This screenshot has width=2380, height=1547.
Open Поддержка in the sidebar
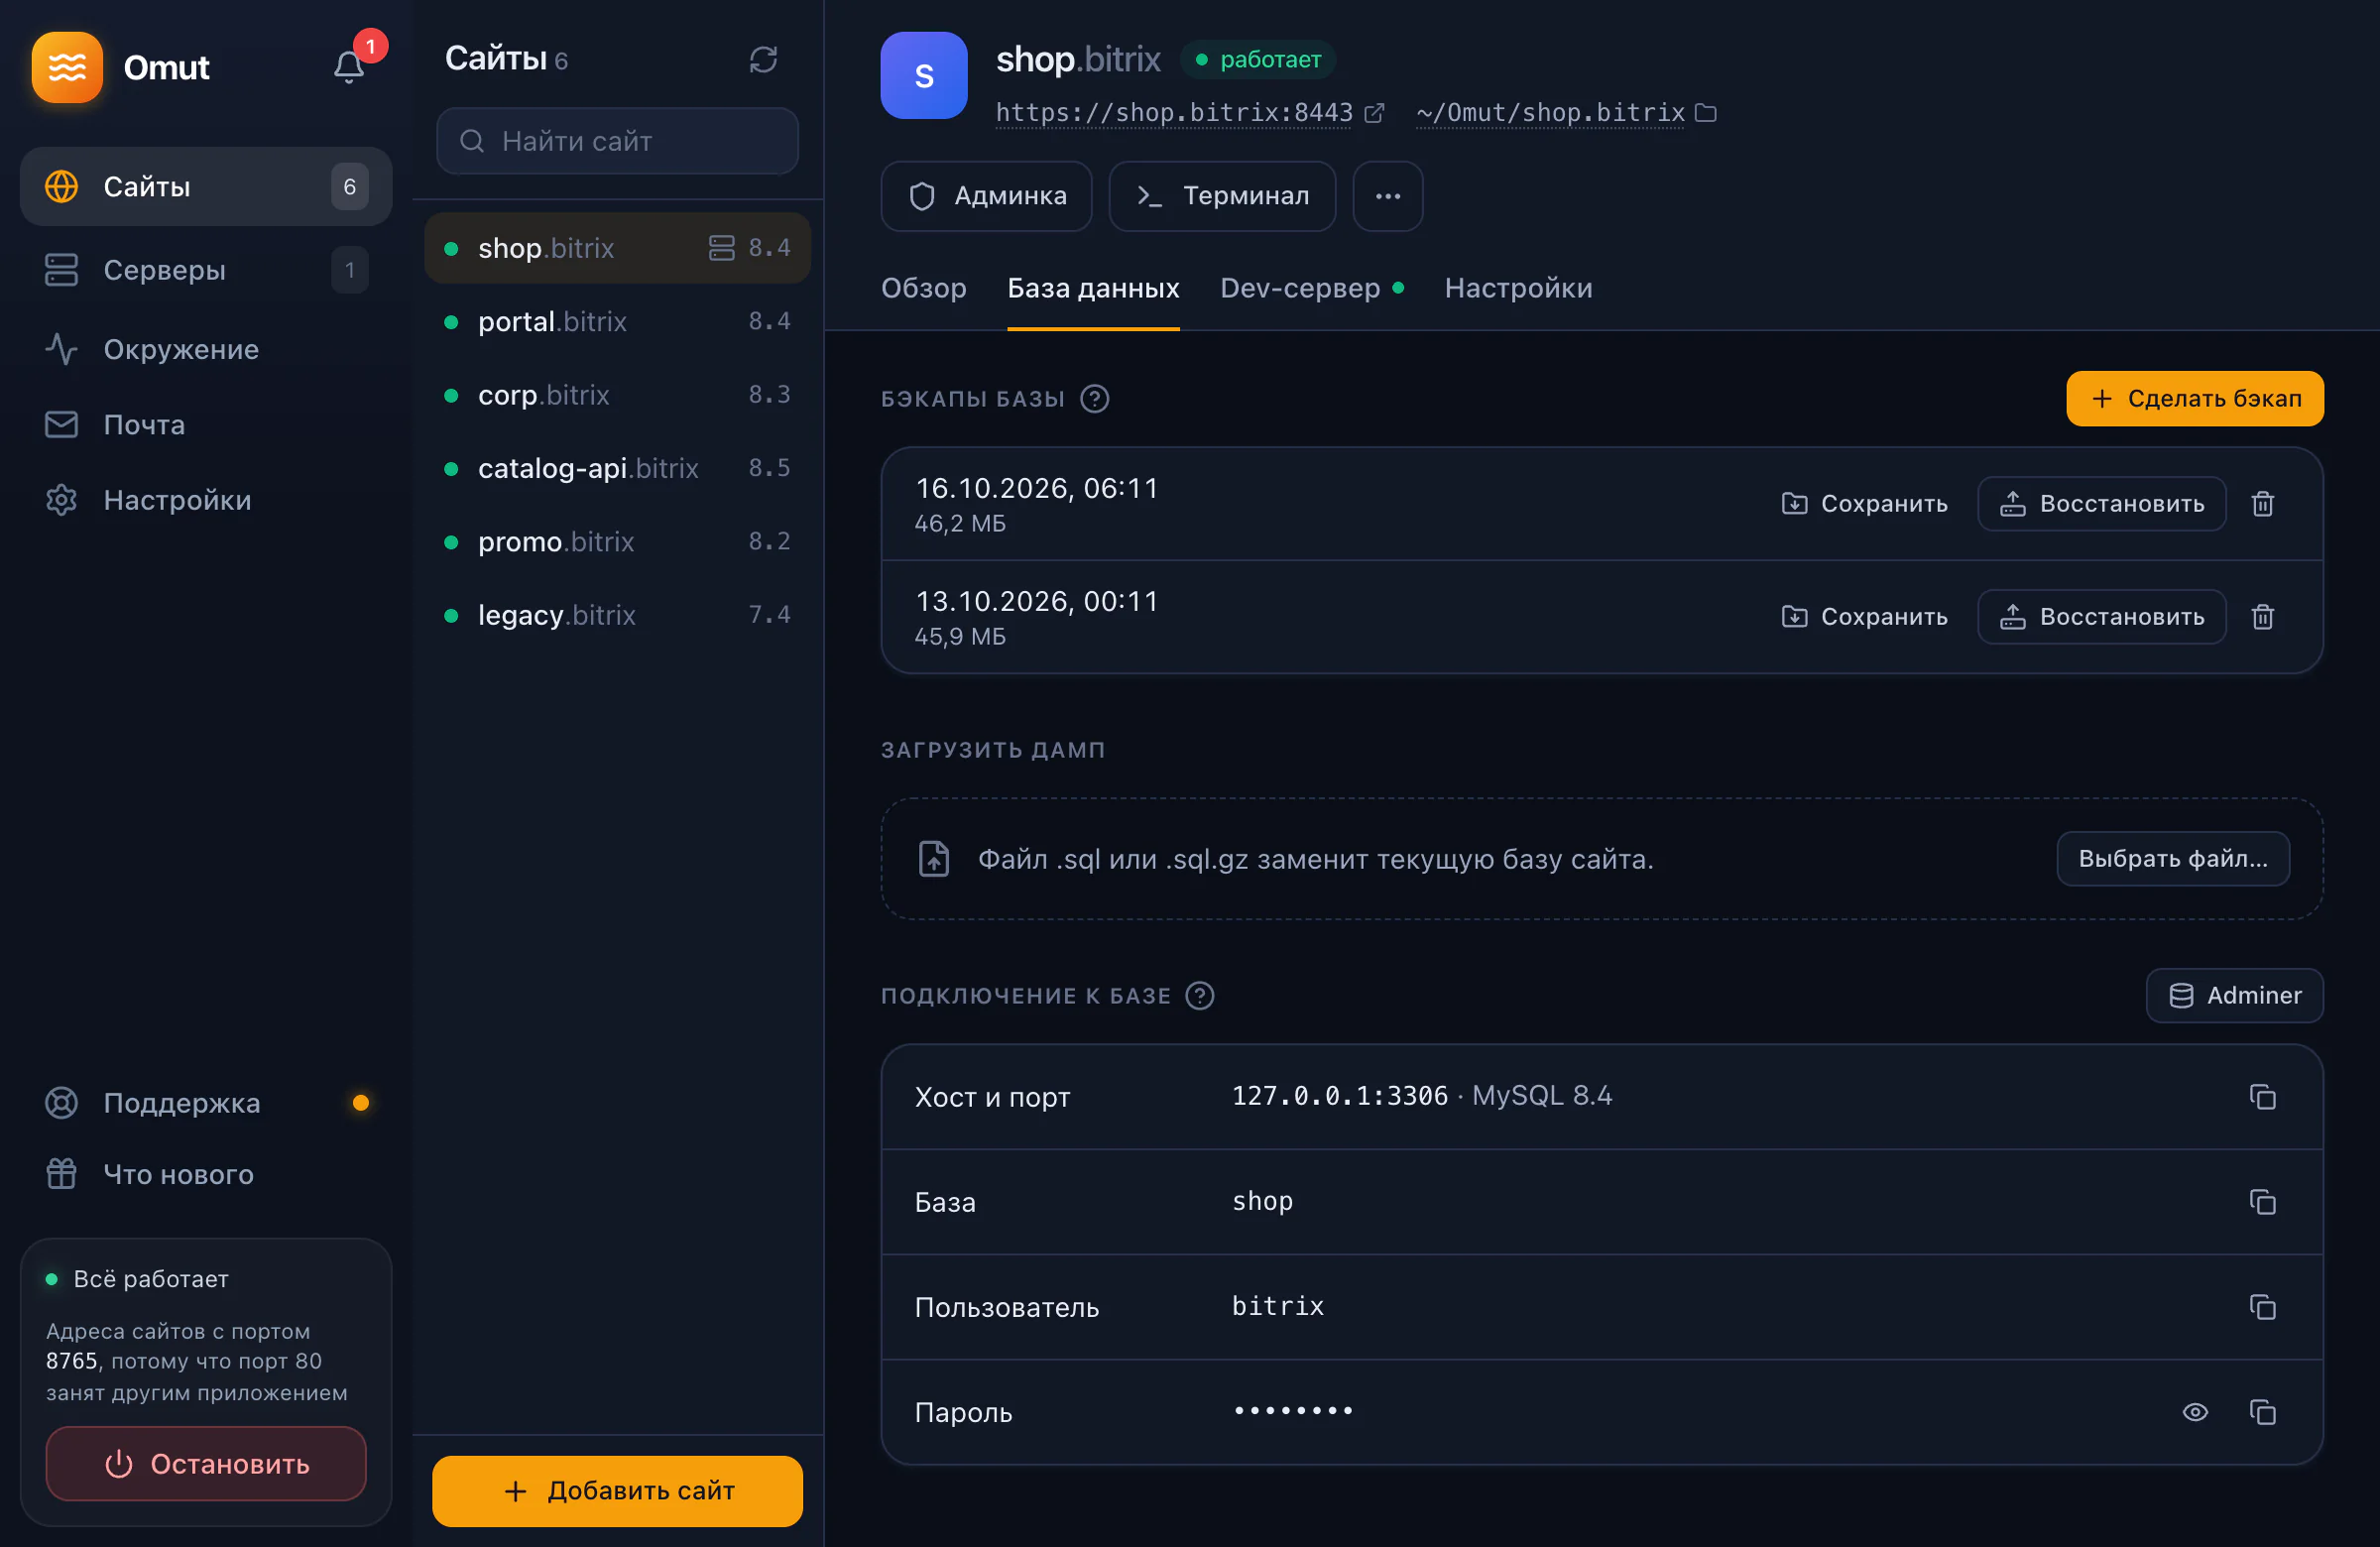click(x=206, y=1102)
